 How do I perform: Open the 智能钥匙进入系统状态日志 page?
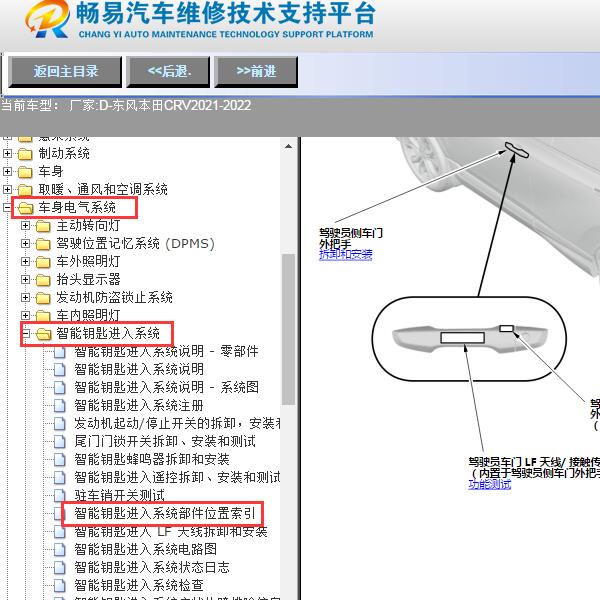pos(152,567)
